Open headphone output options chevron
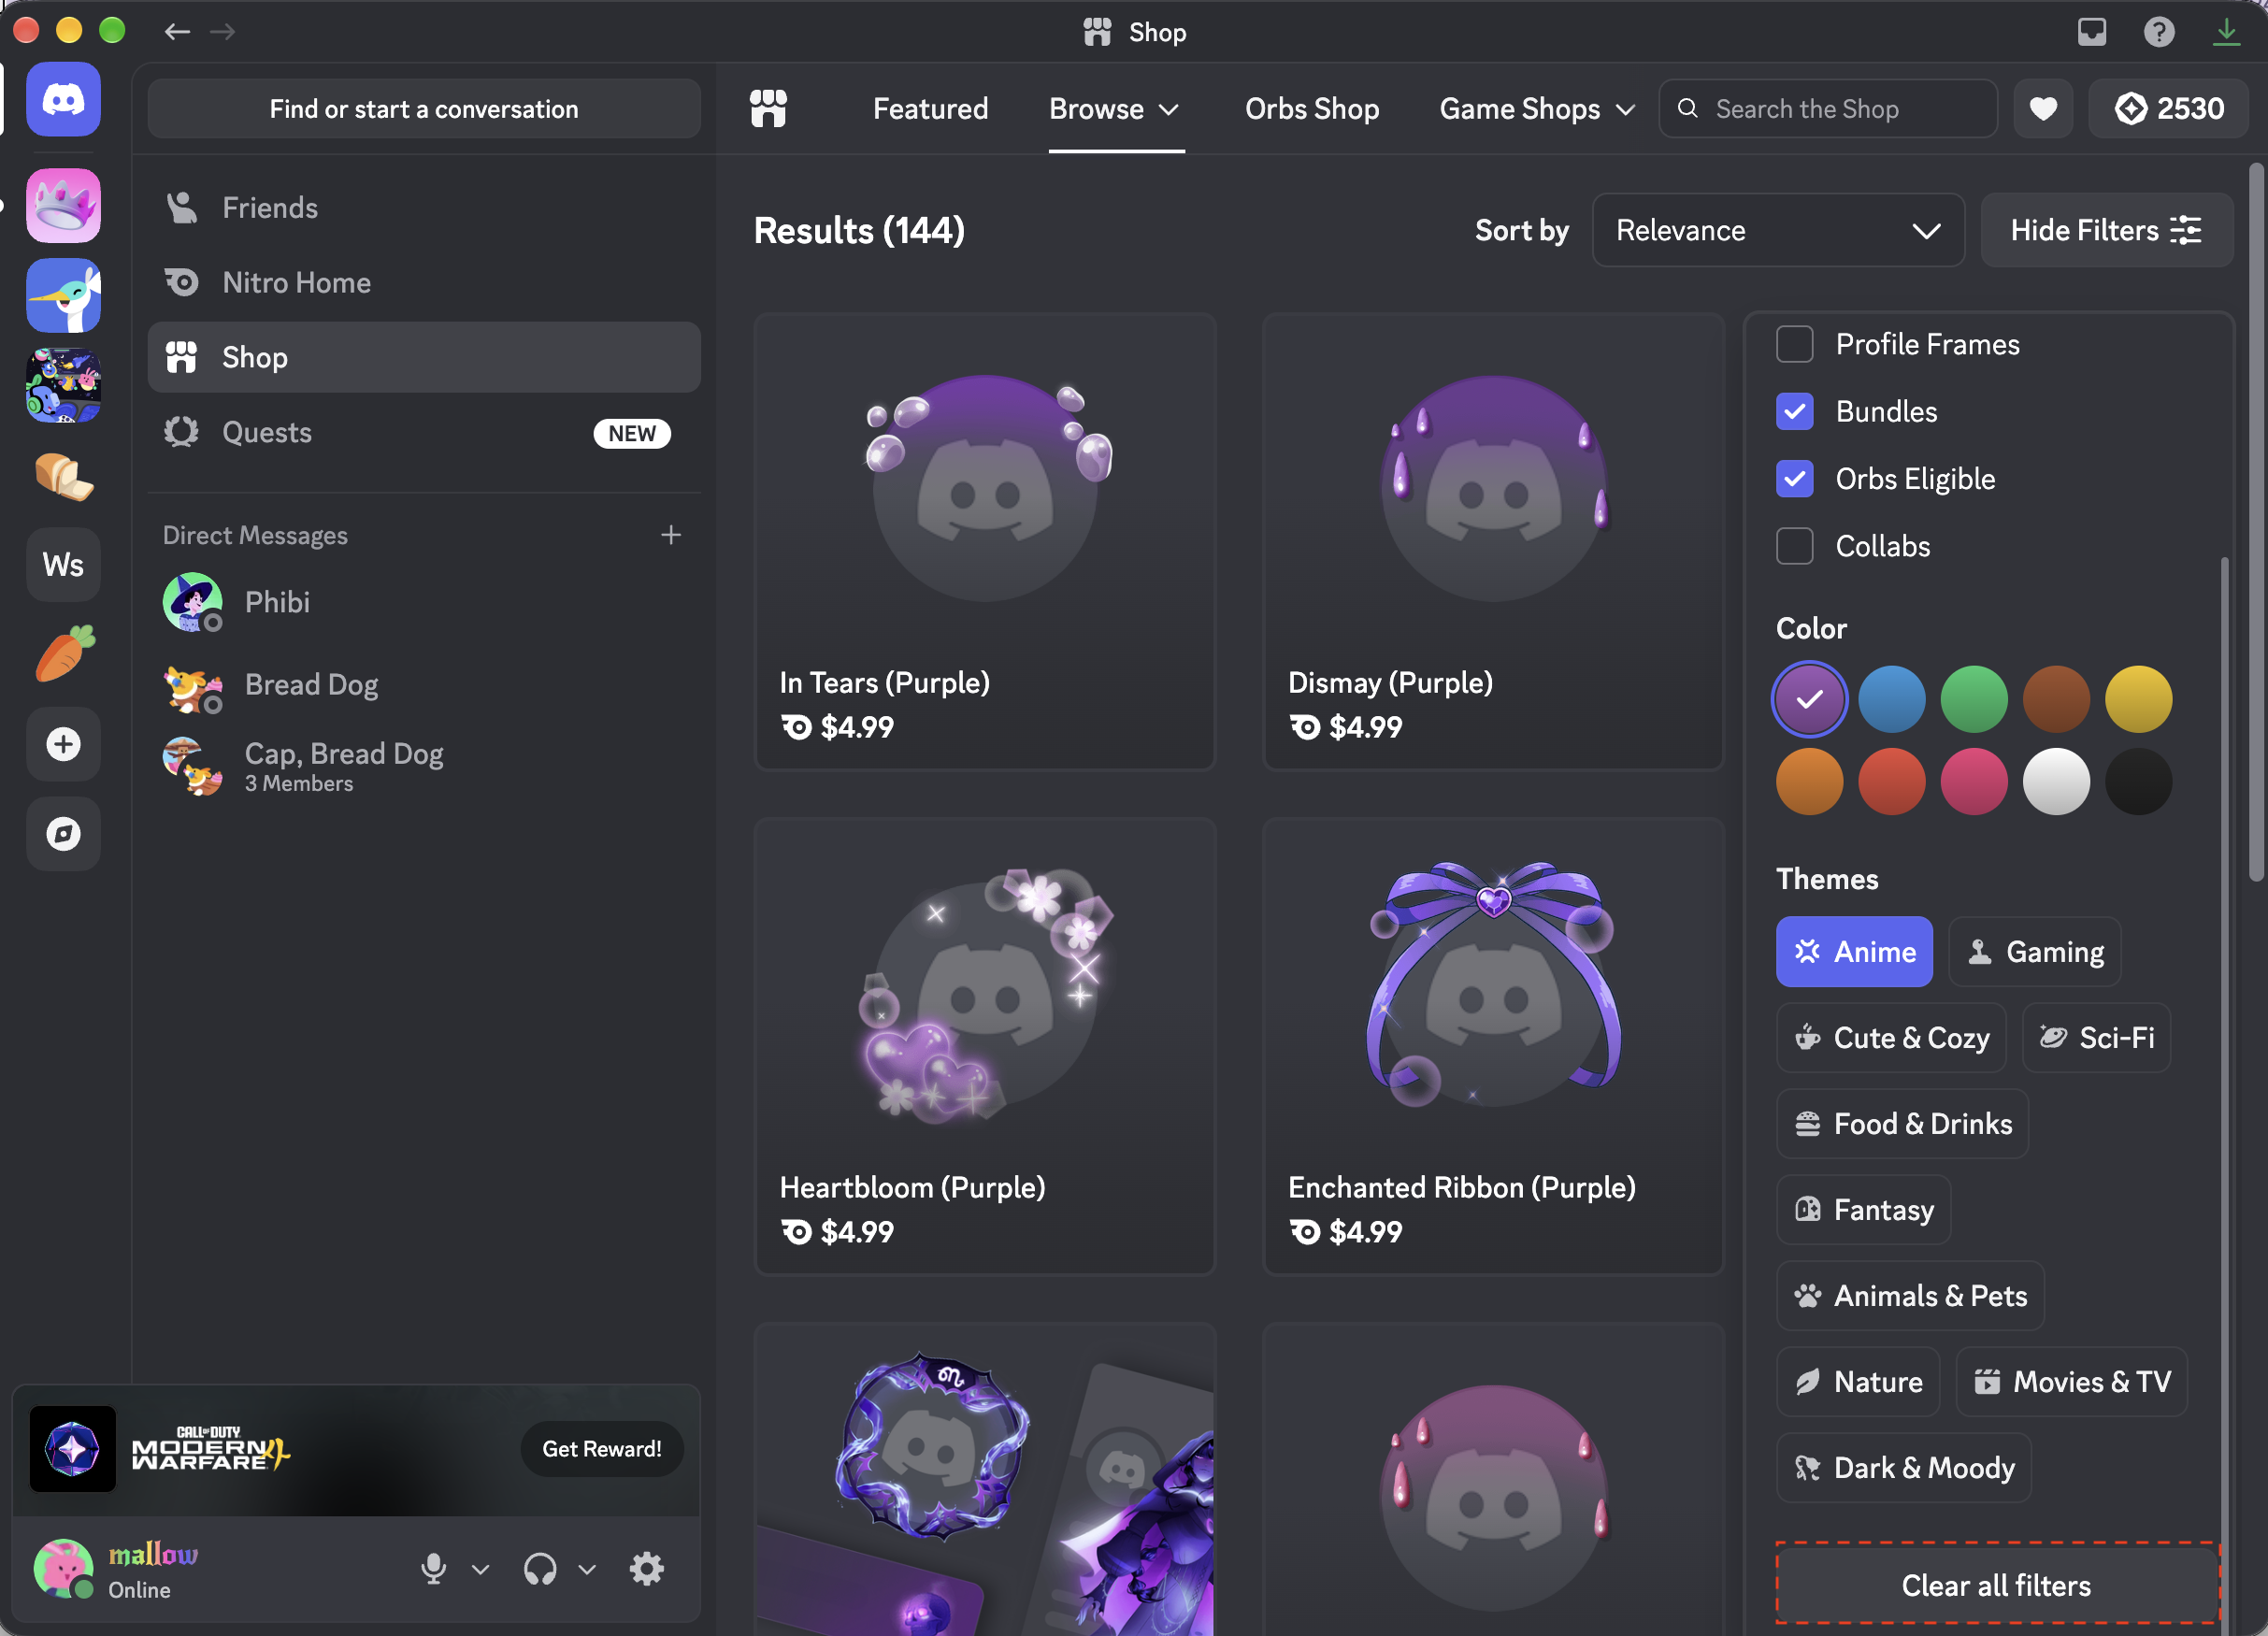 tap(587, 1569)
